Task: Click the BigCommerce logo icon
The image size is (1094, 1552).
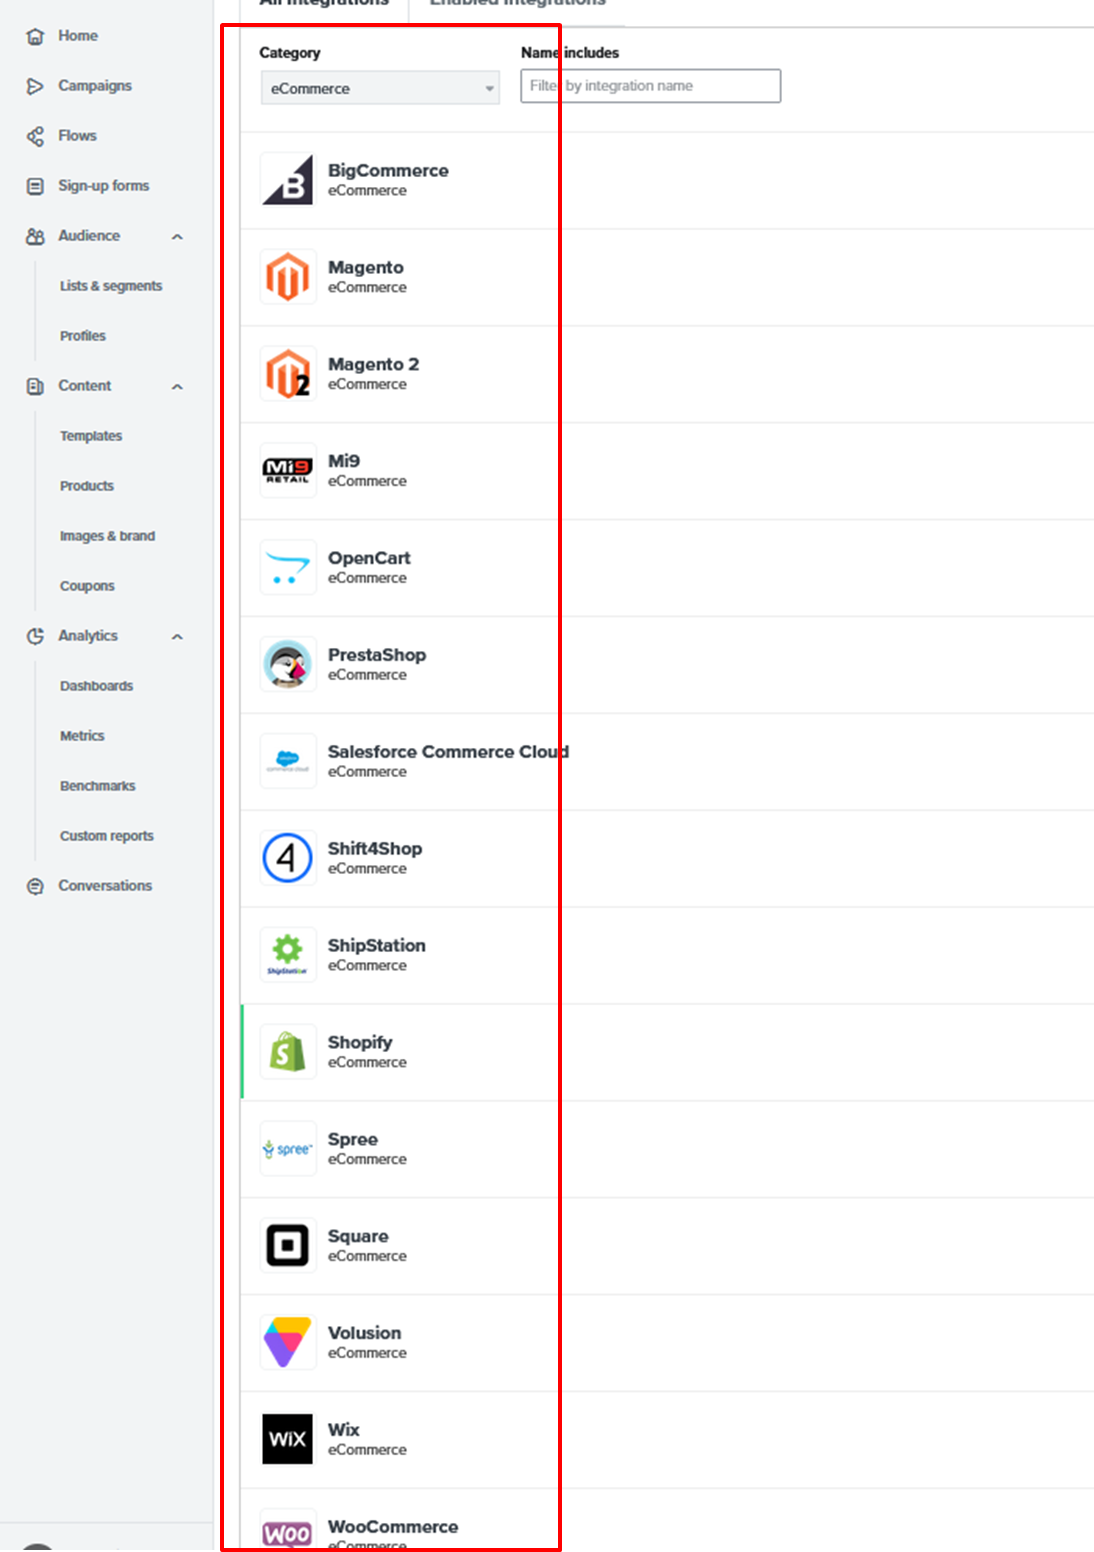Action: click(x=288, y=180)
